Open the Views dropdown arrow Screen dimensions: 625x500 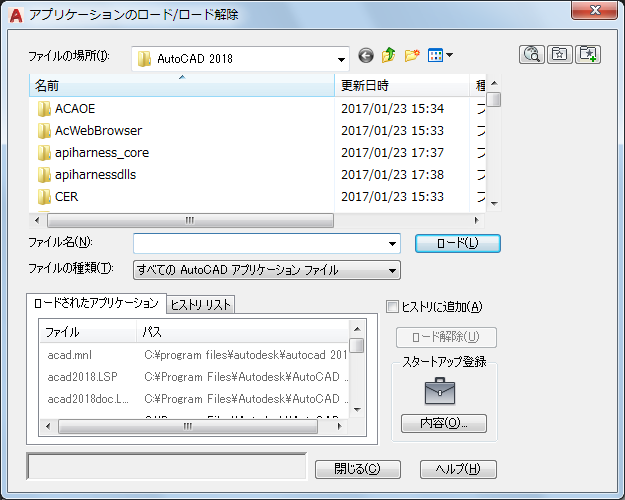coord(449,55)
